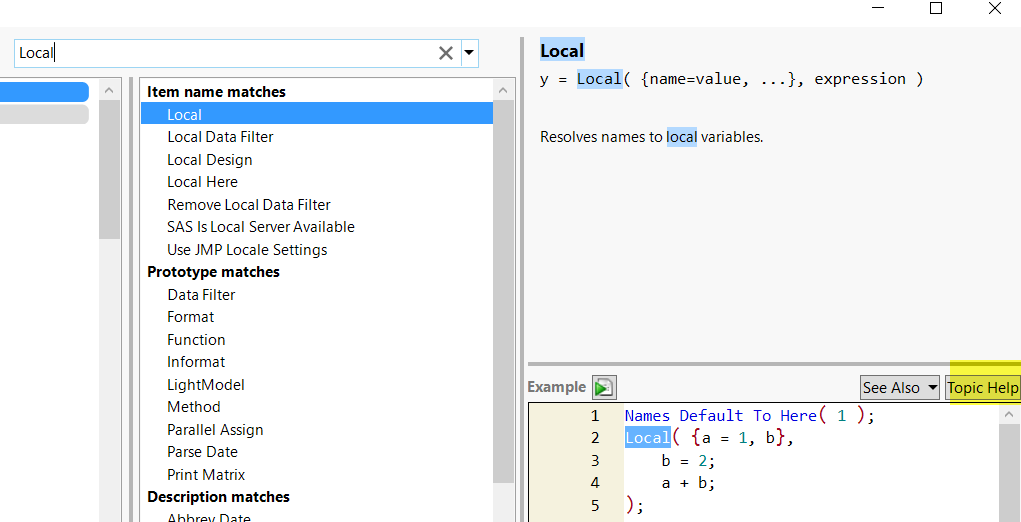The image size is (1021, 522).
Task: Click the Topic Help button
Action: (x=982, y=387)
